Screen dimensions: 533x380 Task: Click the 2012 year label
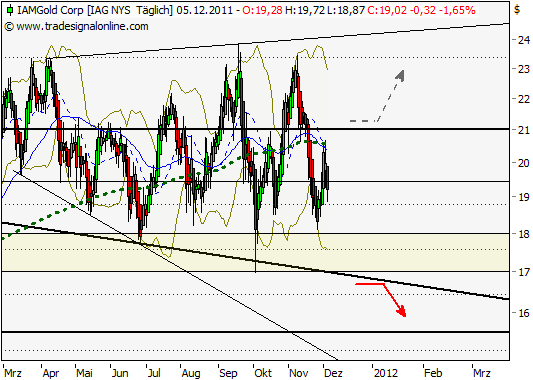tap(385, 373)
